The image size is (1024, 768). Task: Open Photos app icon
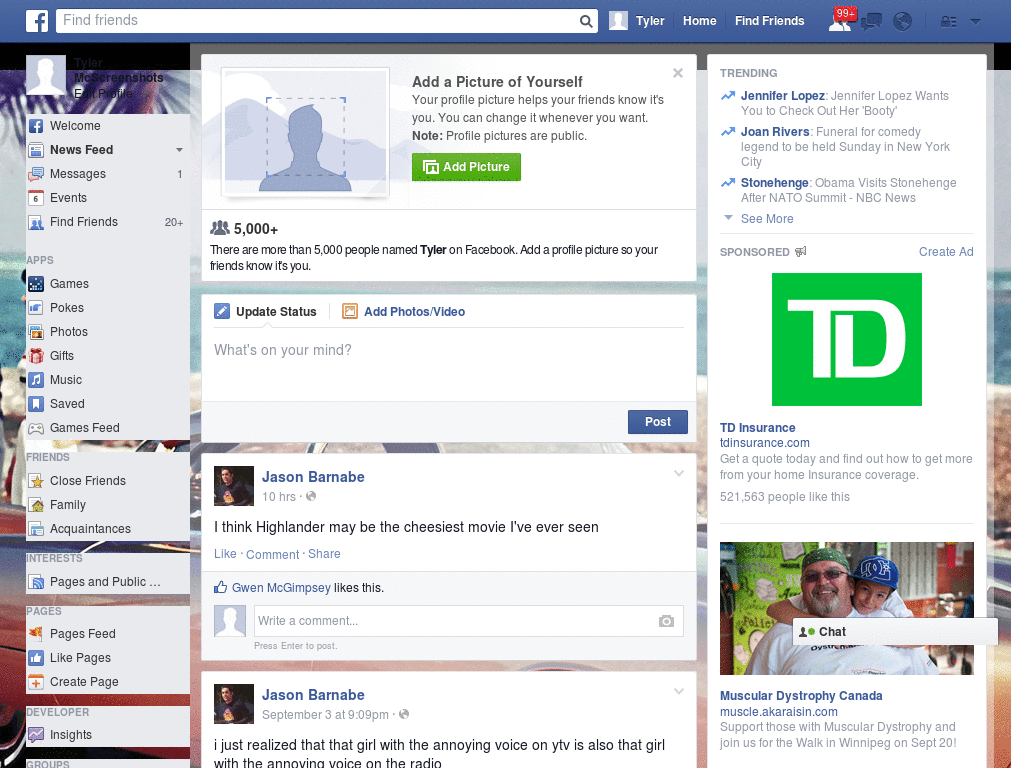click(x=36, y=332)
